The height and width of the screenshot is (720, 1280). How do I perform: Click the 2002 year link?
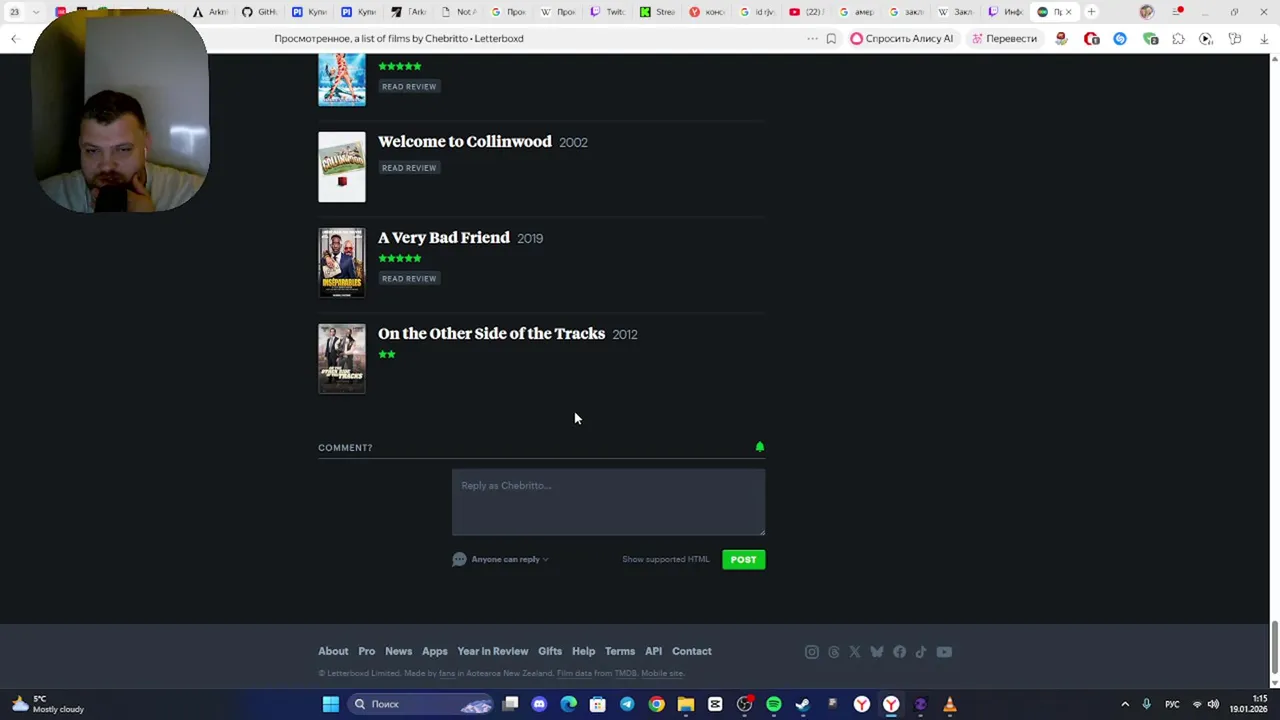[x=573, y=142]
